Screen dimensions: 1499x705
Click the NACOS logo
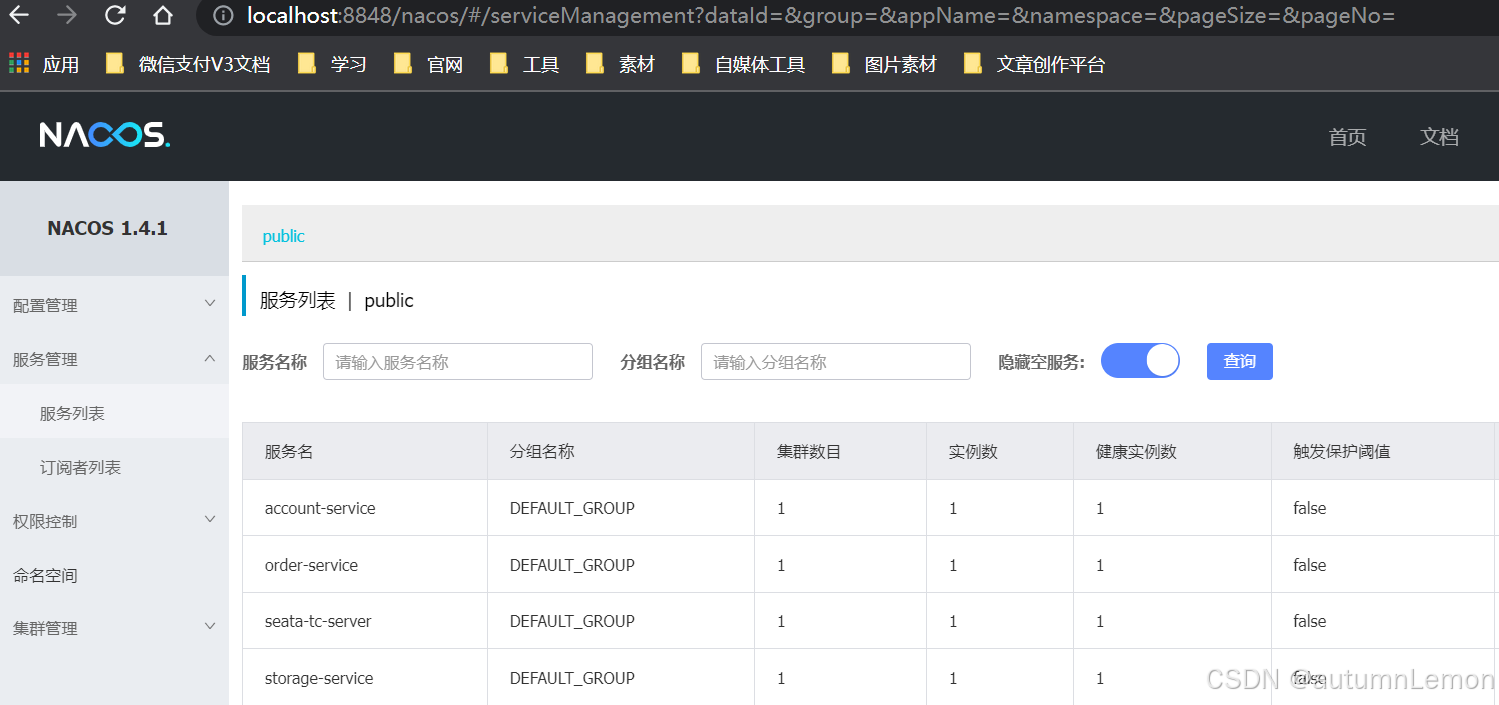(x=104, y=136)
